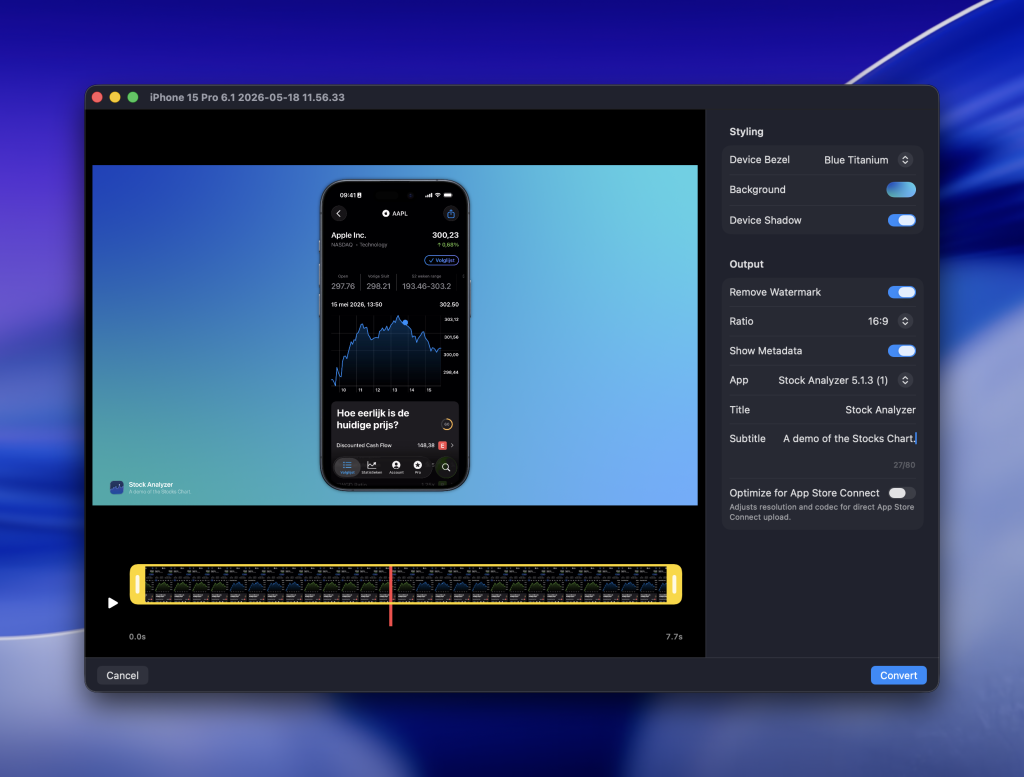Click the 'Apple Inc.' name in phone
Viewport: 1024px width, 777px height.
[x=348, y=235]
